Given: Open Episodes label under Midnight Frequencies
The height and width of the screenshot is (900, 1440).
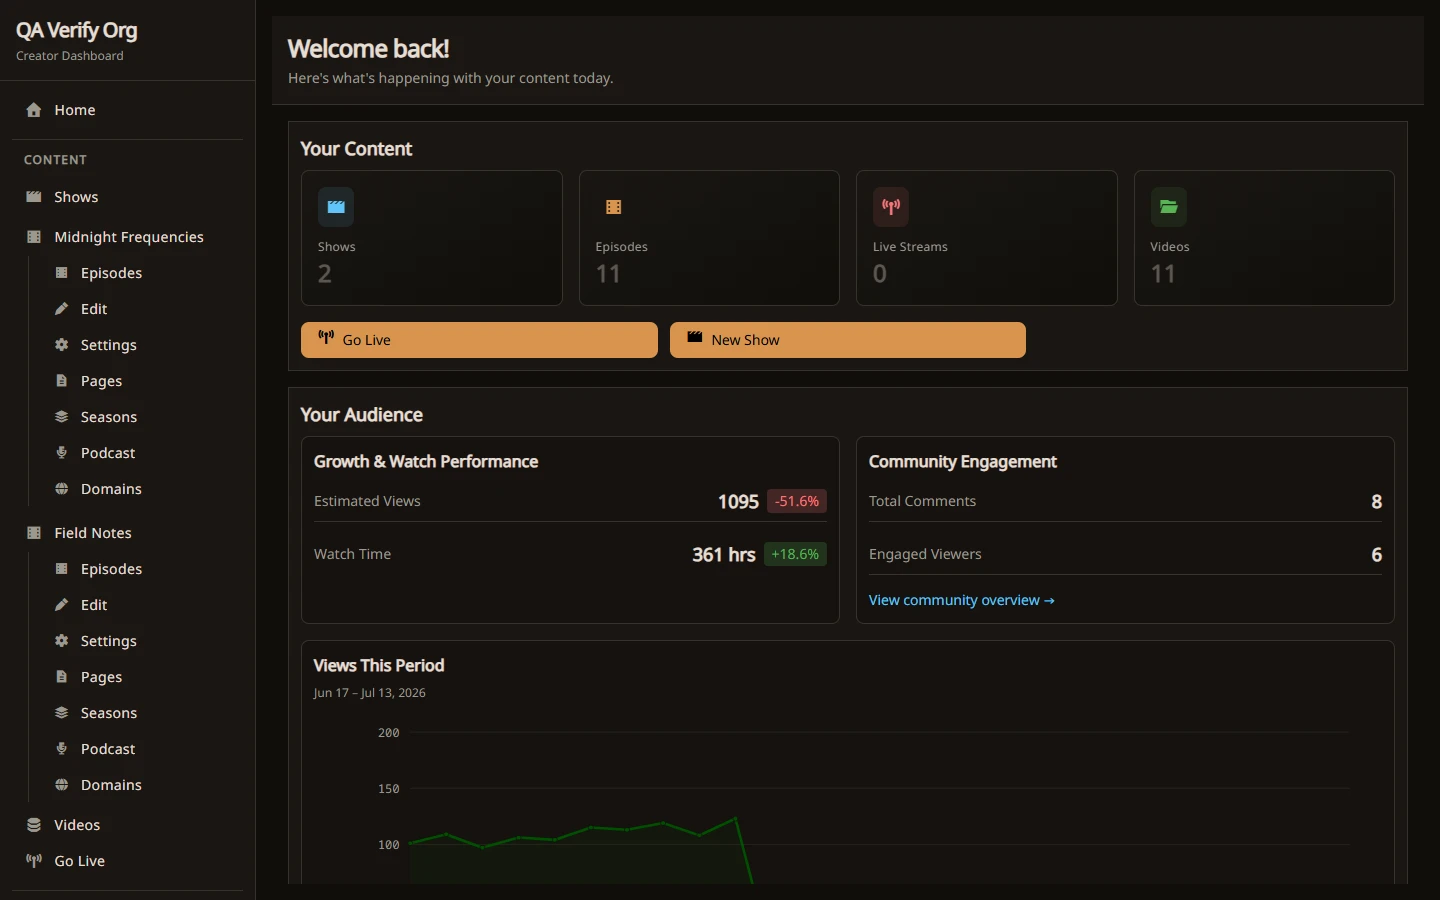Looking at the screenshot, I should pos(111,273).
